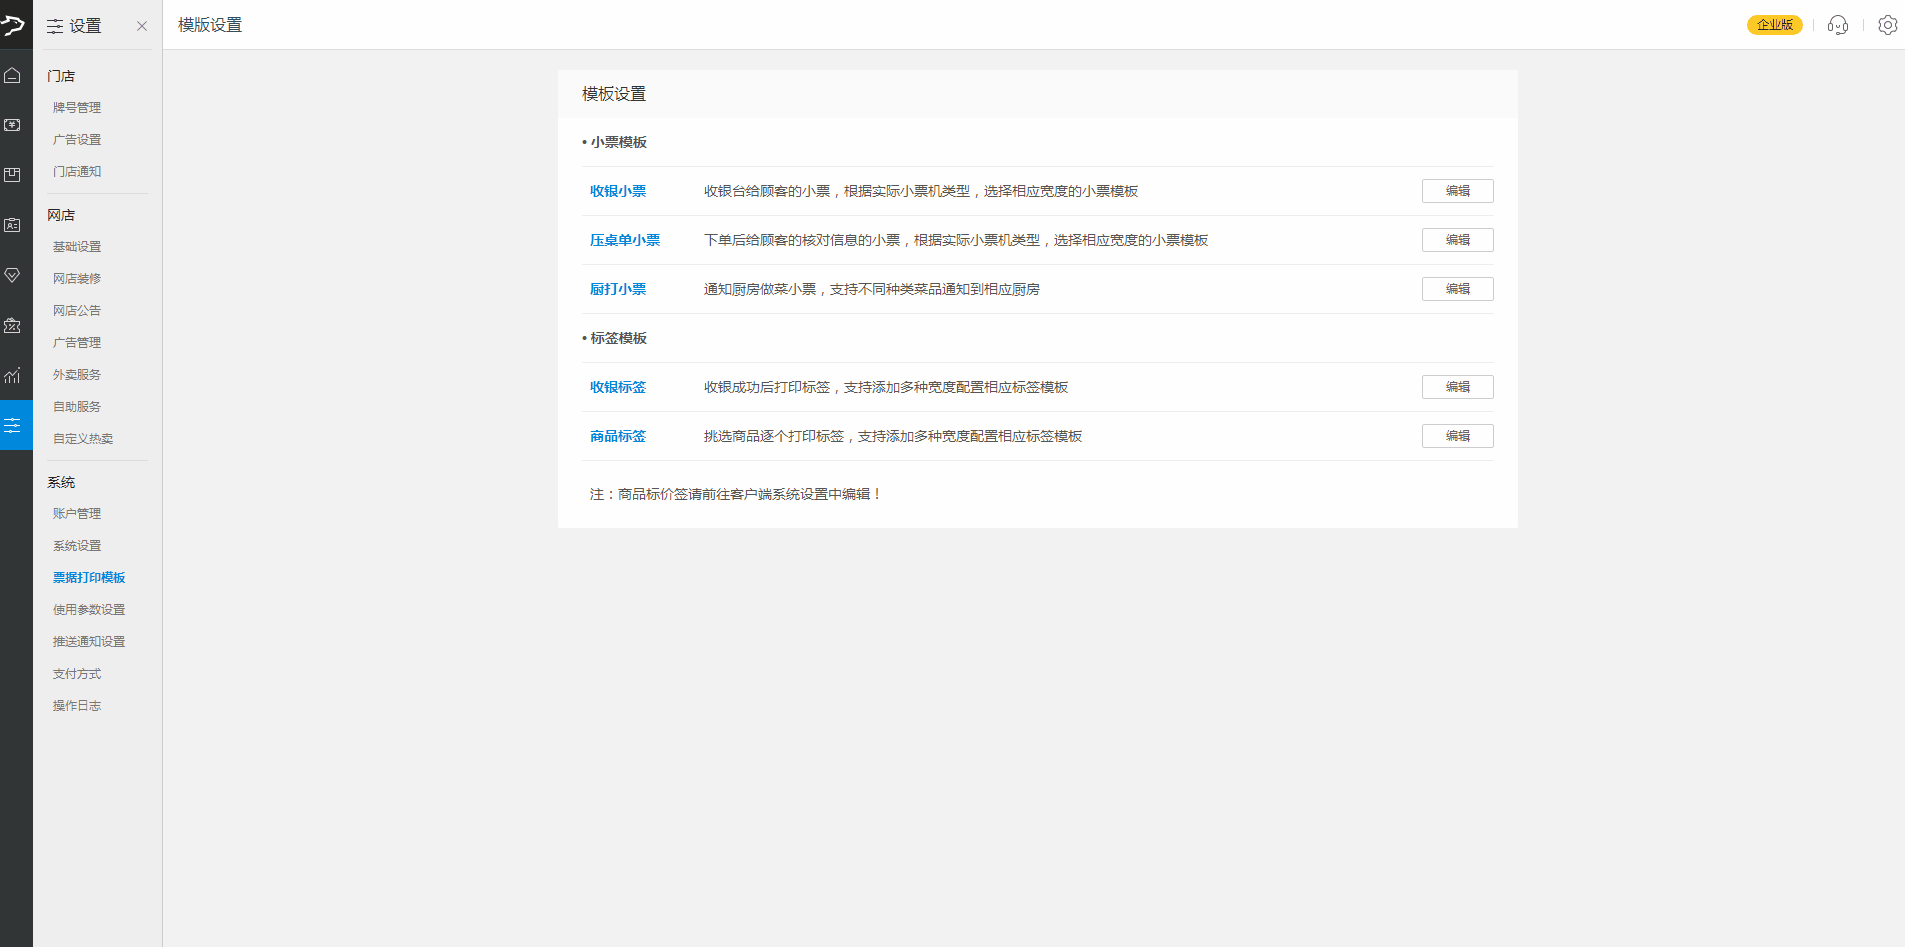Click the customer service headset icon
The height and width of the screenshot is (947, 1905).
click(1837, 25)
